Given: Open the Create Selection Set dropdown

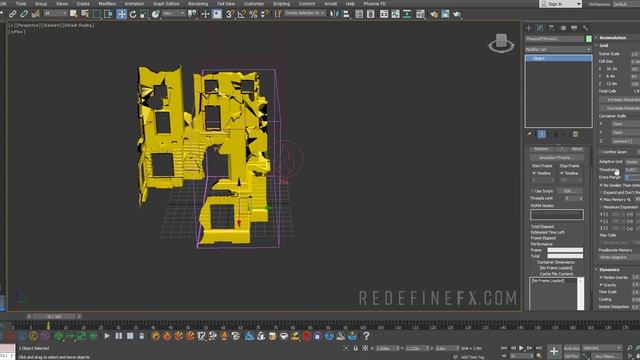Looking at the screenshot, I should coord(304,13).
